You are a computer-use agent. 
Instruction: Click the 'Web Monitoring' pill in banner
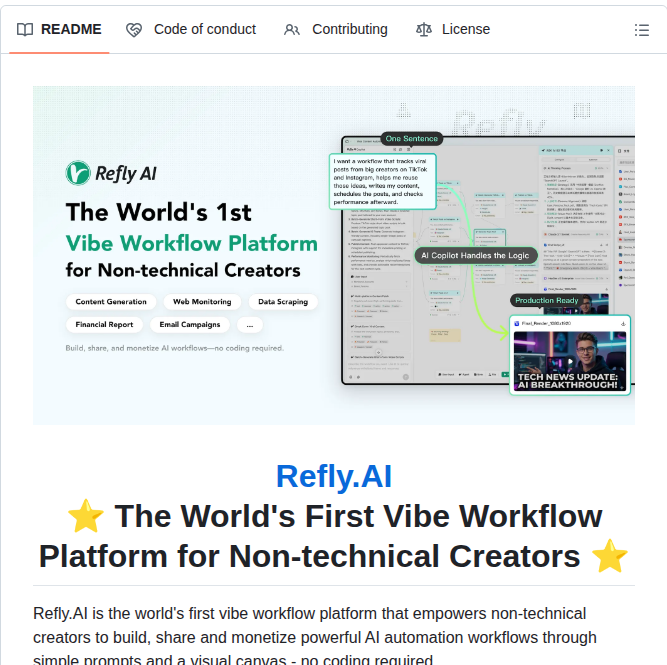tap(202, 302)
